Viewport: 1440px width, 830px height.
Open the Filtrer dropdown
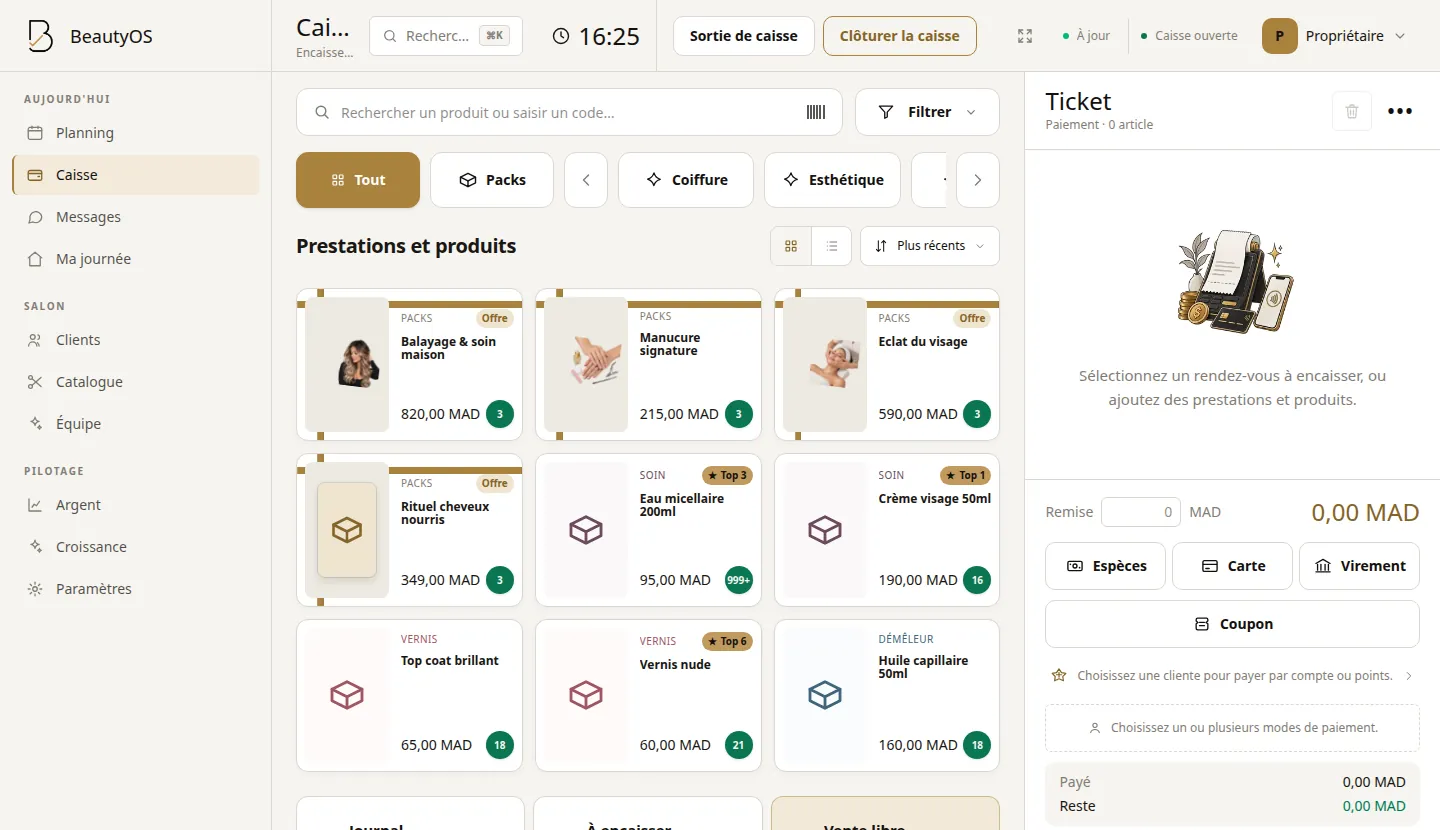[x=927, y=112]
